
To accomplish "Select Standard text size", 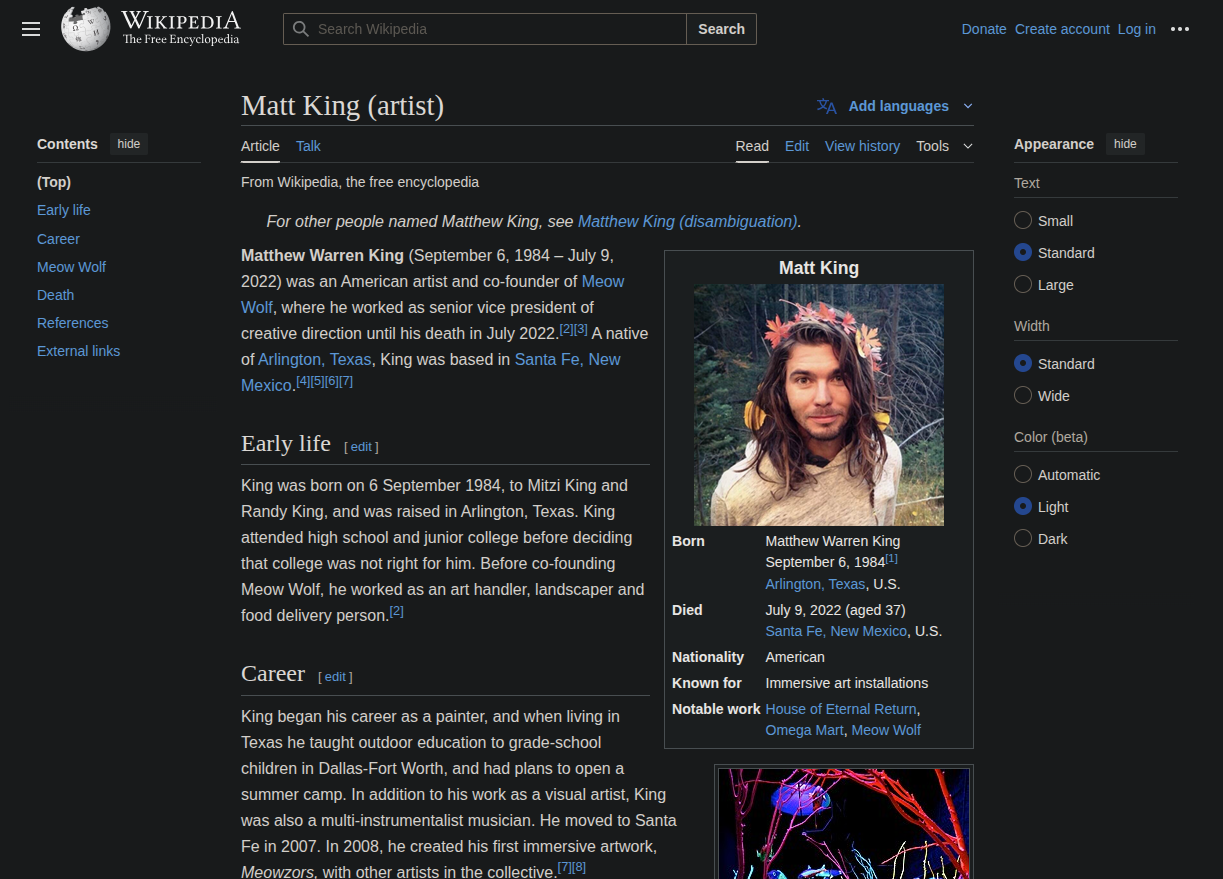I will [1023, 252].
